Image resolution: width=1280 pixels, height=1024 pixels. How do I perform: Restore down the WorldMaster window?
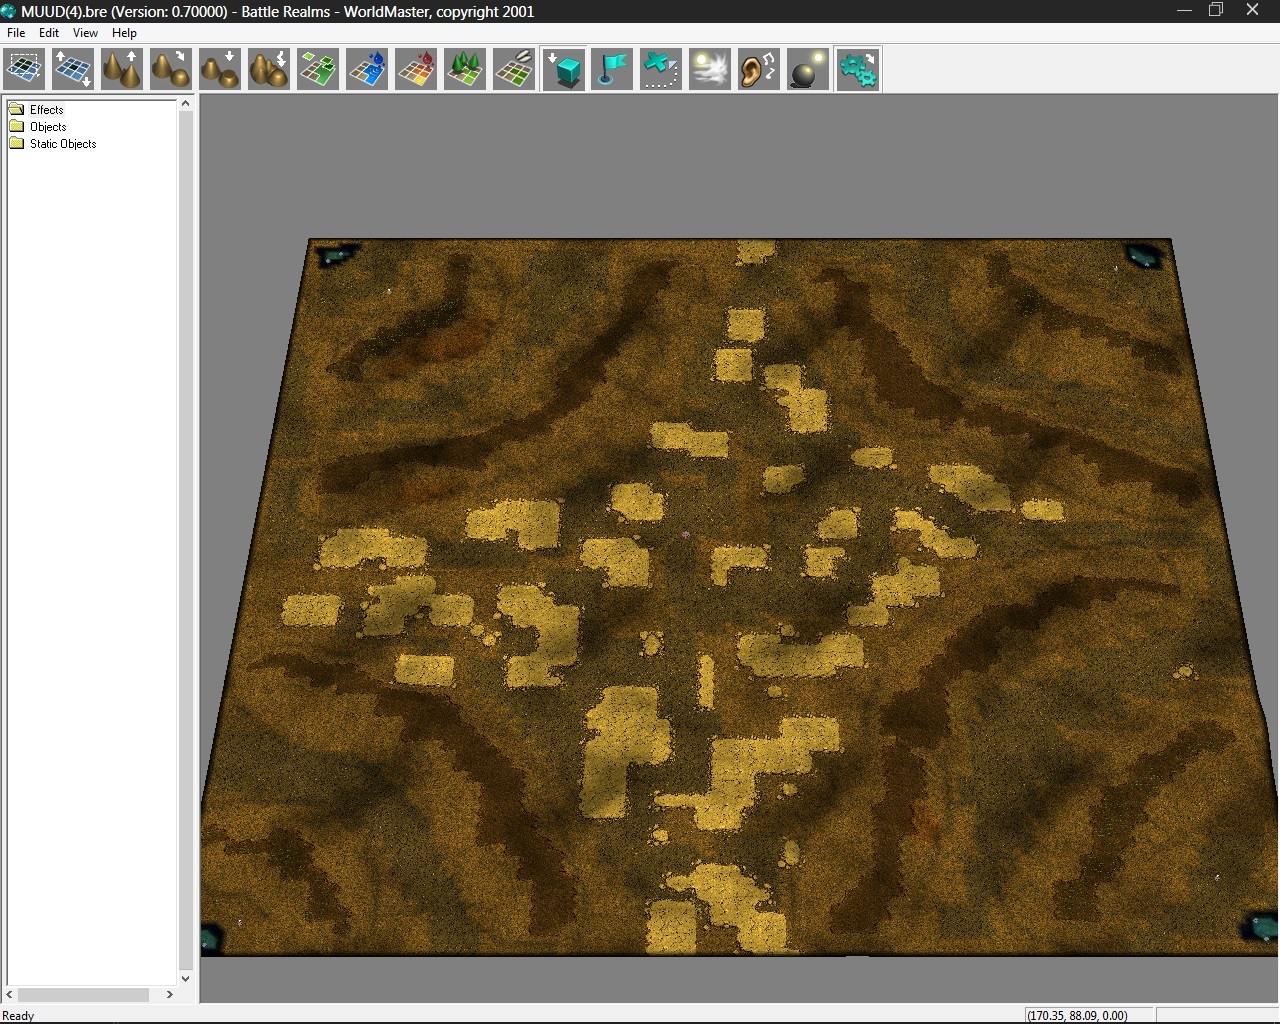tap(1217, 10)
